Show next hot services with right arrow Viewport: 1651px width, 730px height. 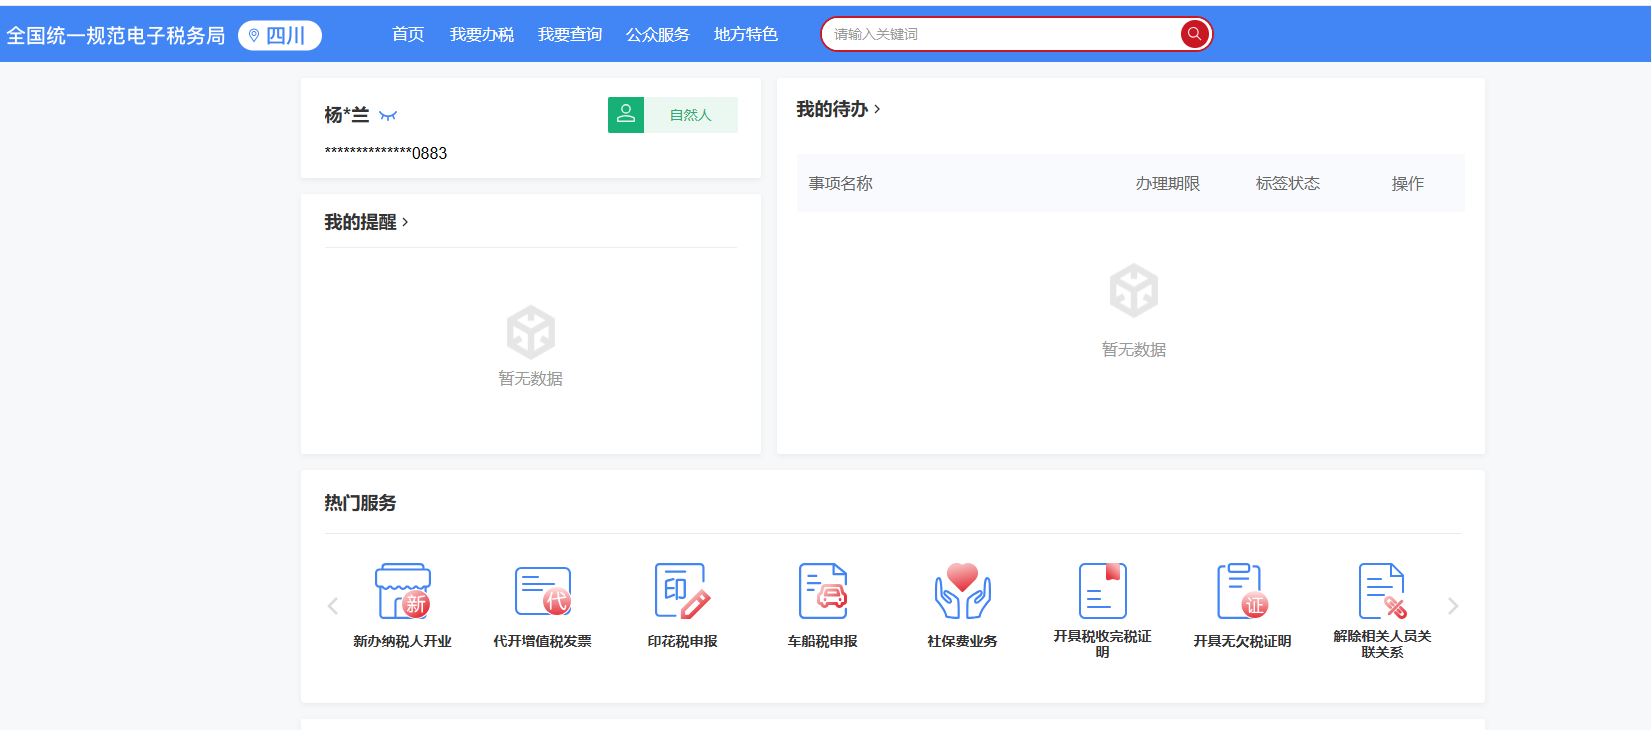point(1453,606)
